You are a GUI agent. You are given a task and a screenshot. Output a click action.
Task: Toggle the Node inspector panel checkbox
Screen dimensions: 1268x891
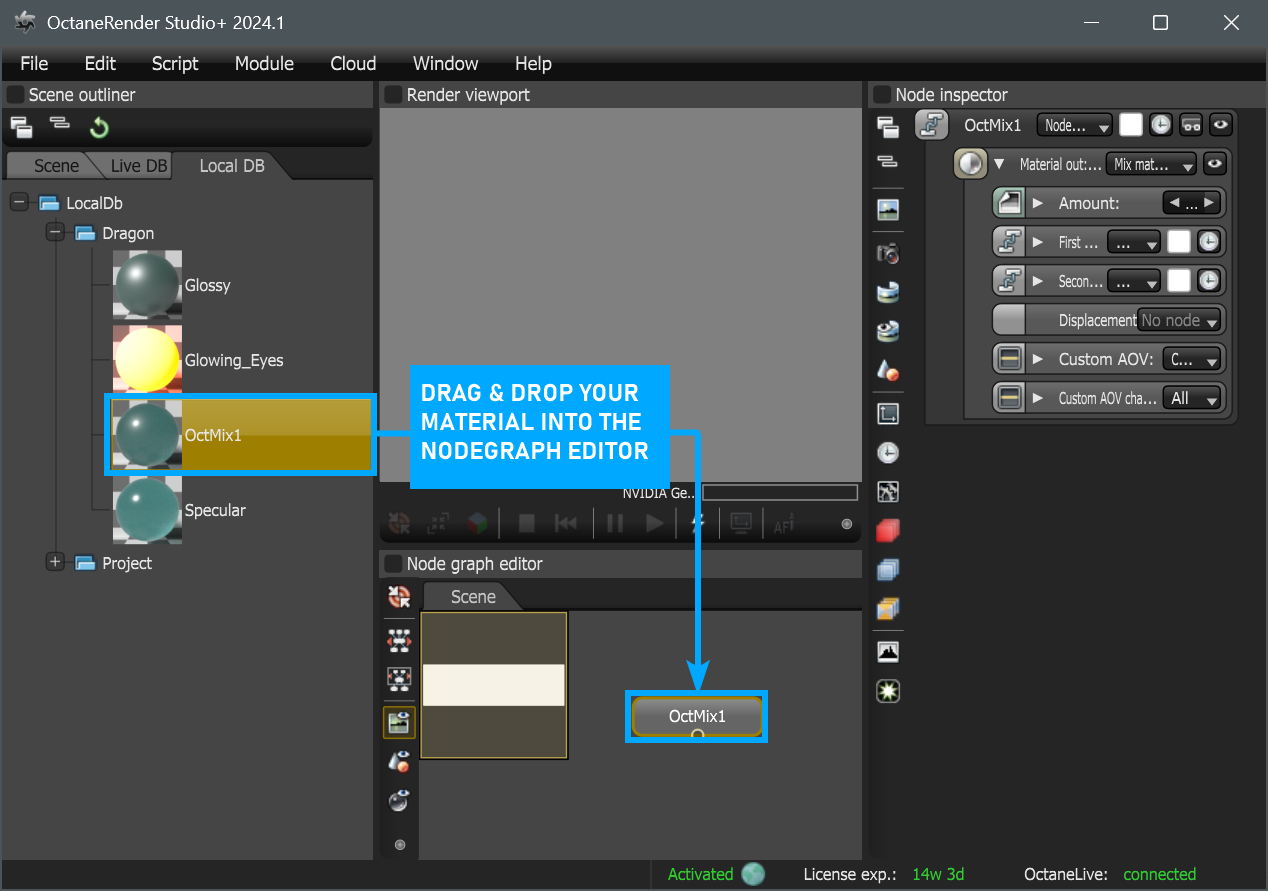click(882, 95)
